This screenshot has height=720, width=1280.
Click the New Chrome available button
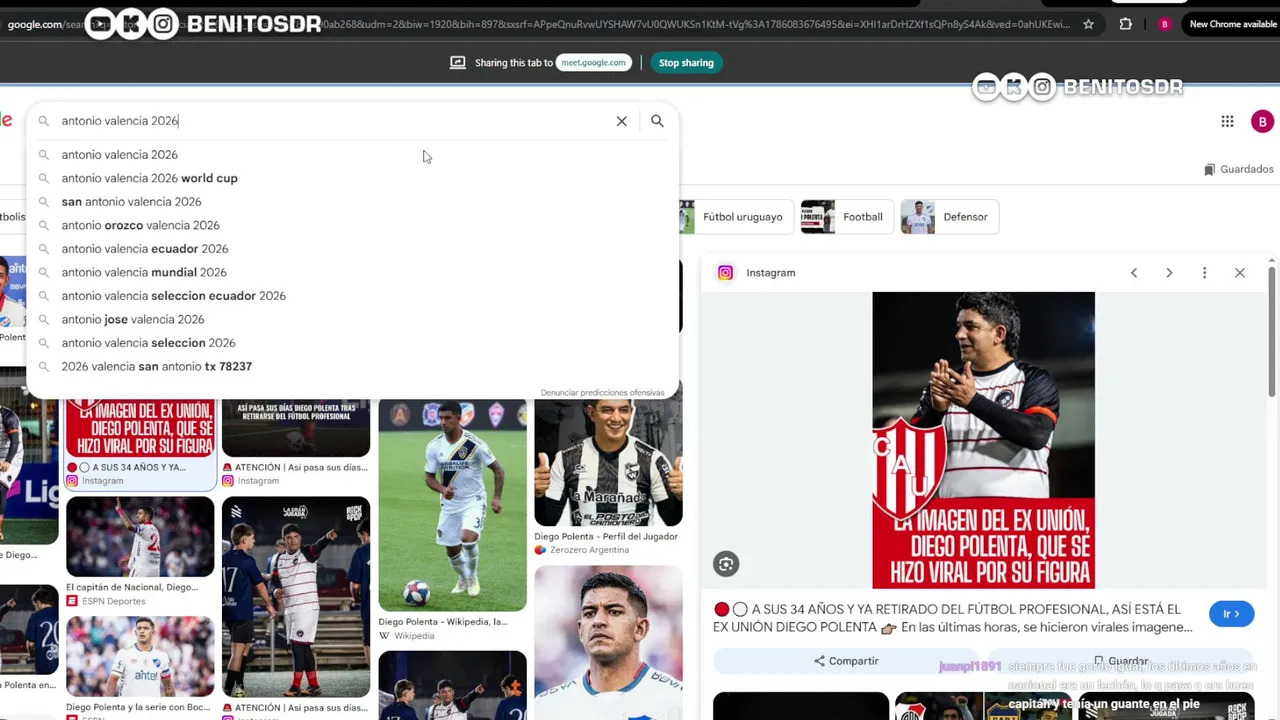[1232, 24]
